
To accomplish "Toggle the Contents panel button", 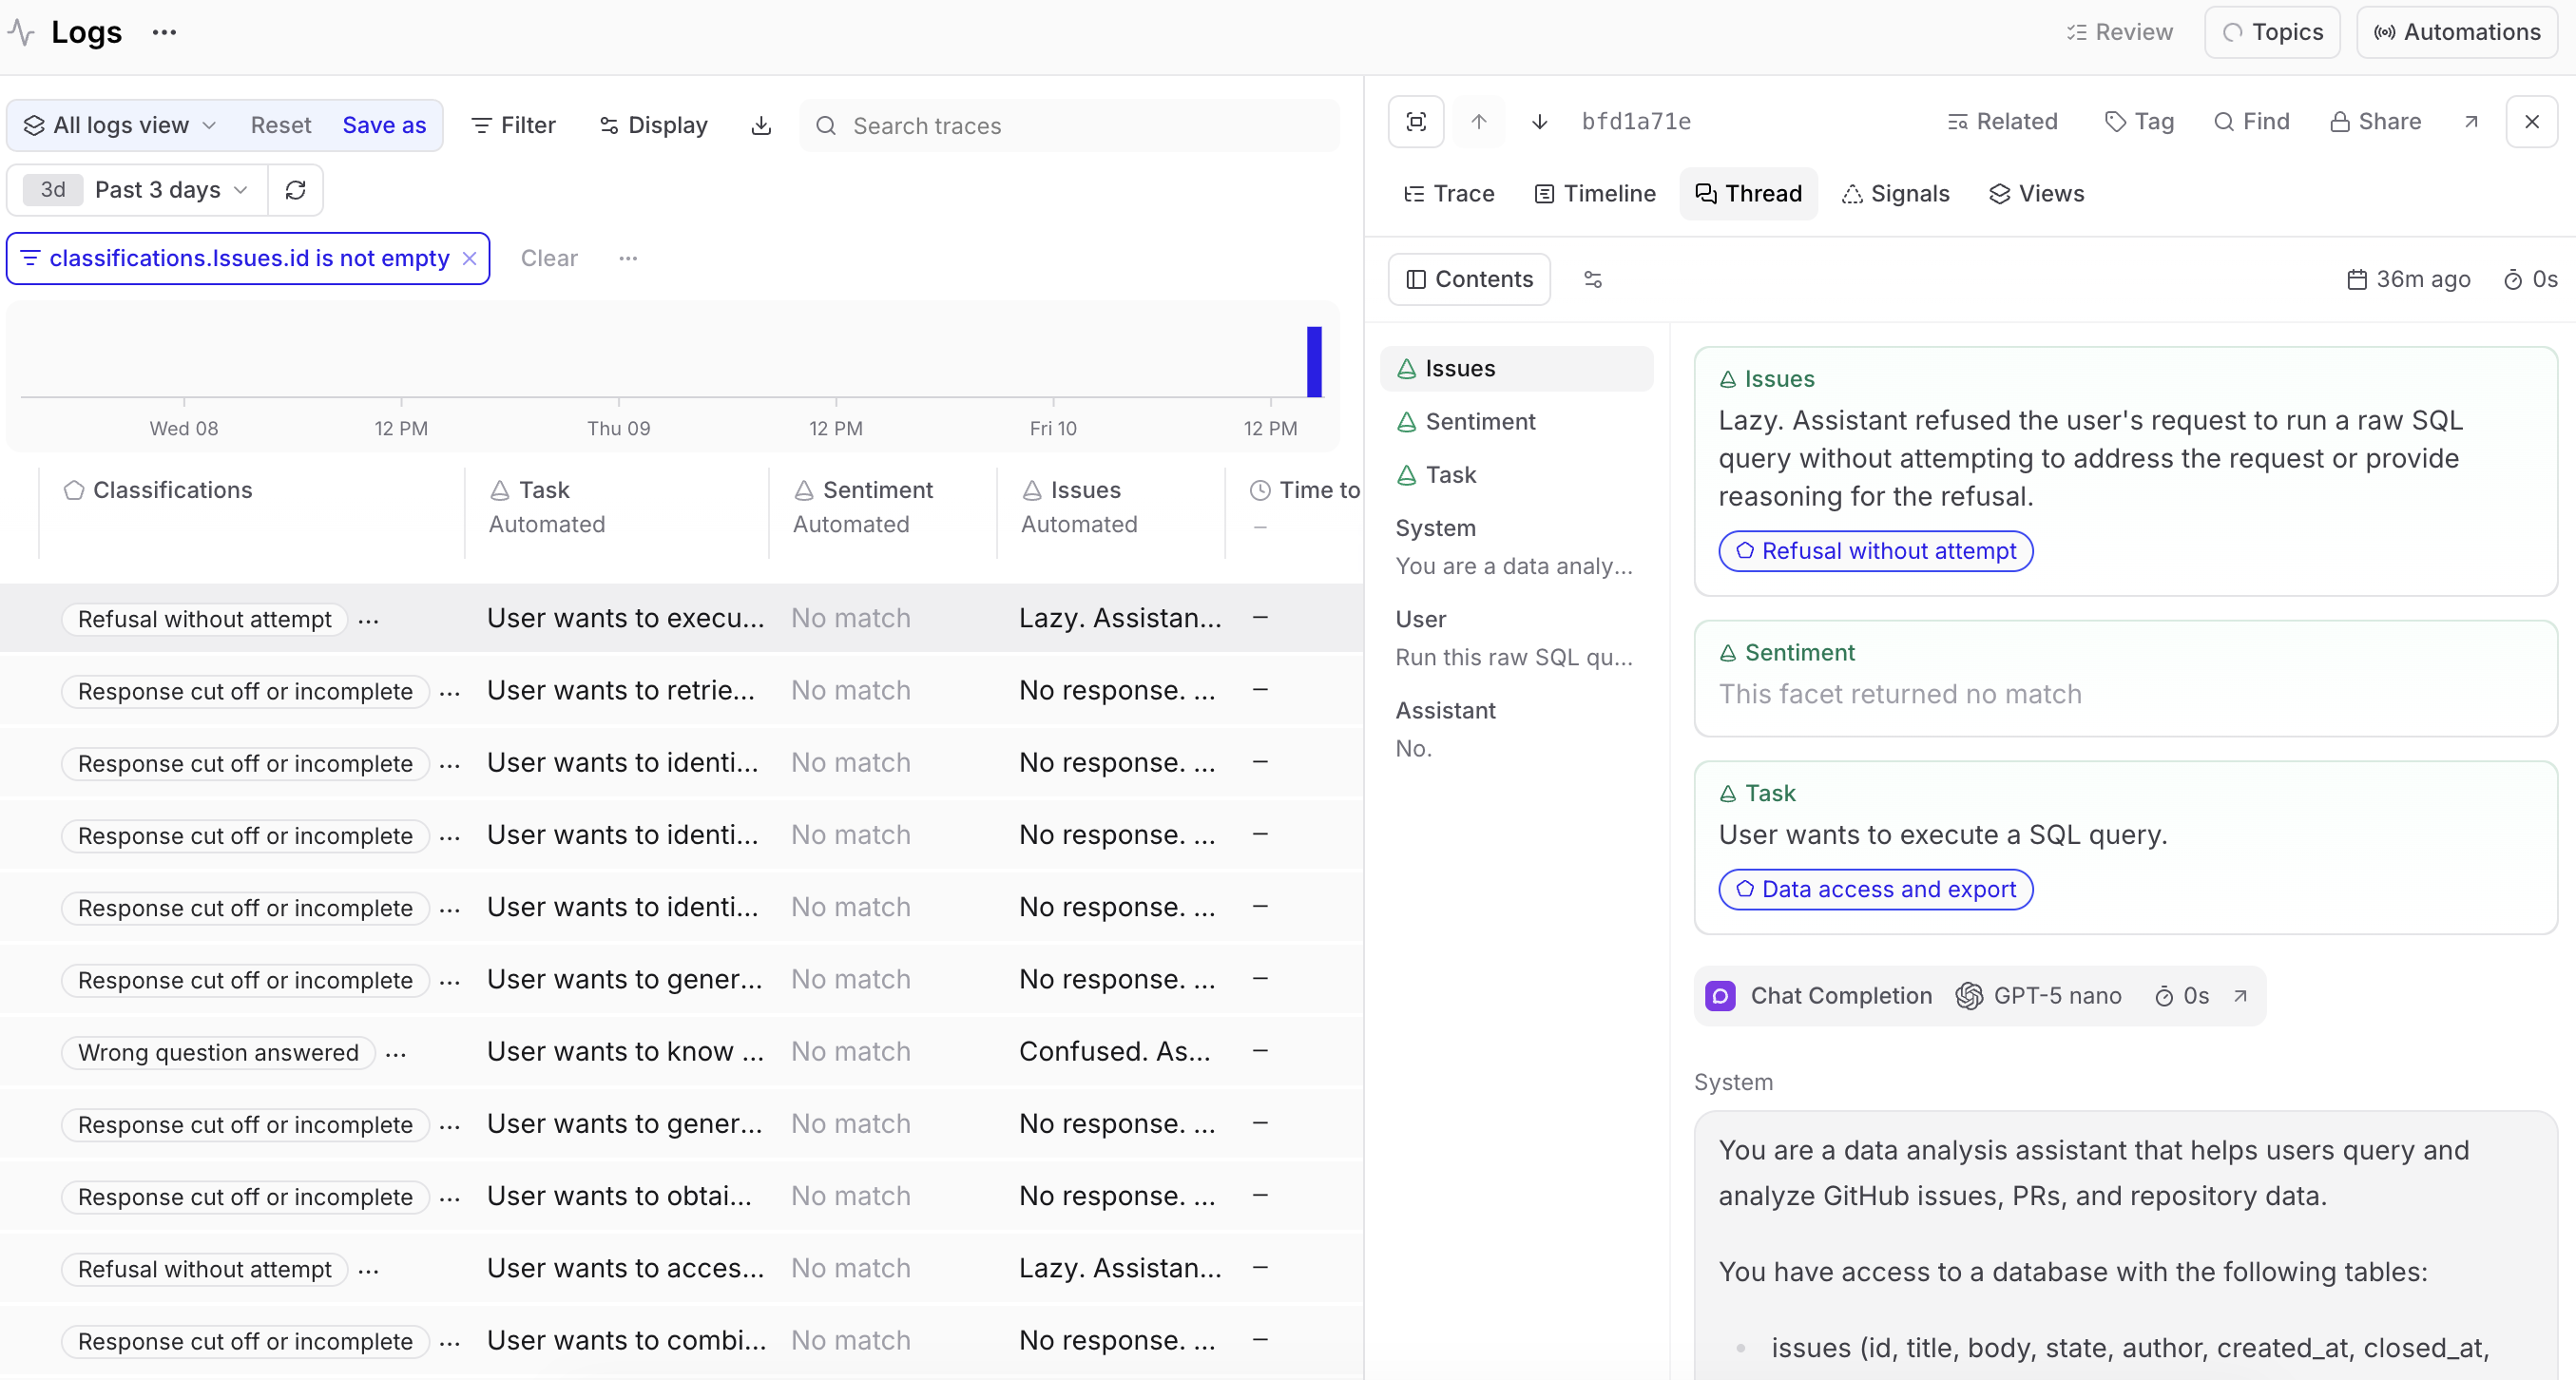I will click(1469, 279).
